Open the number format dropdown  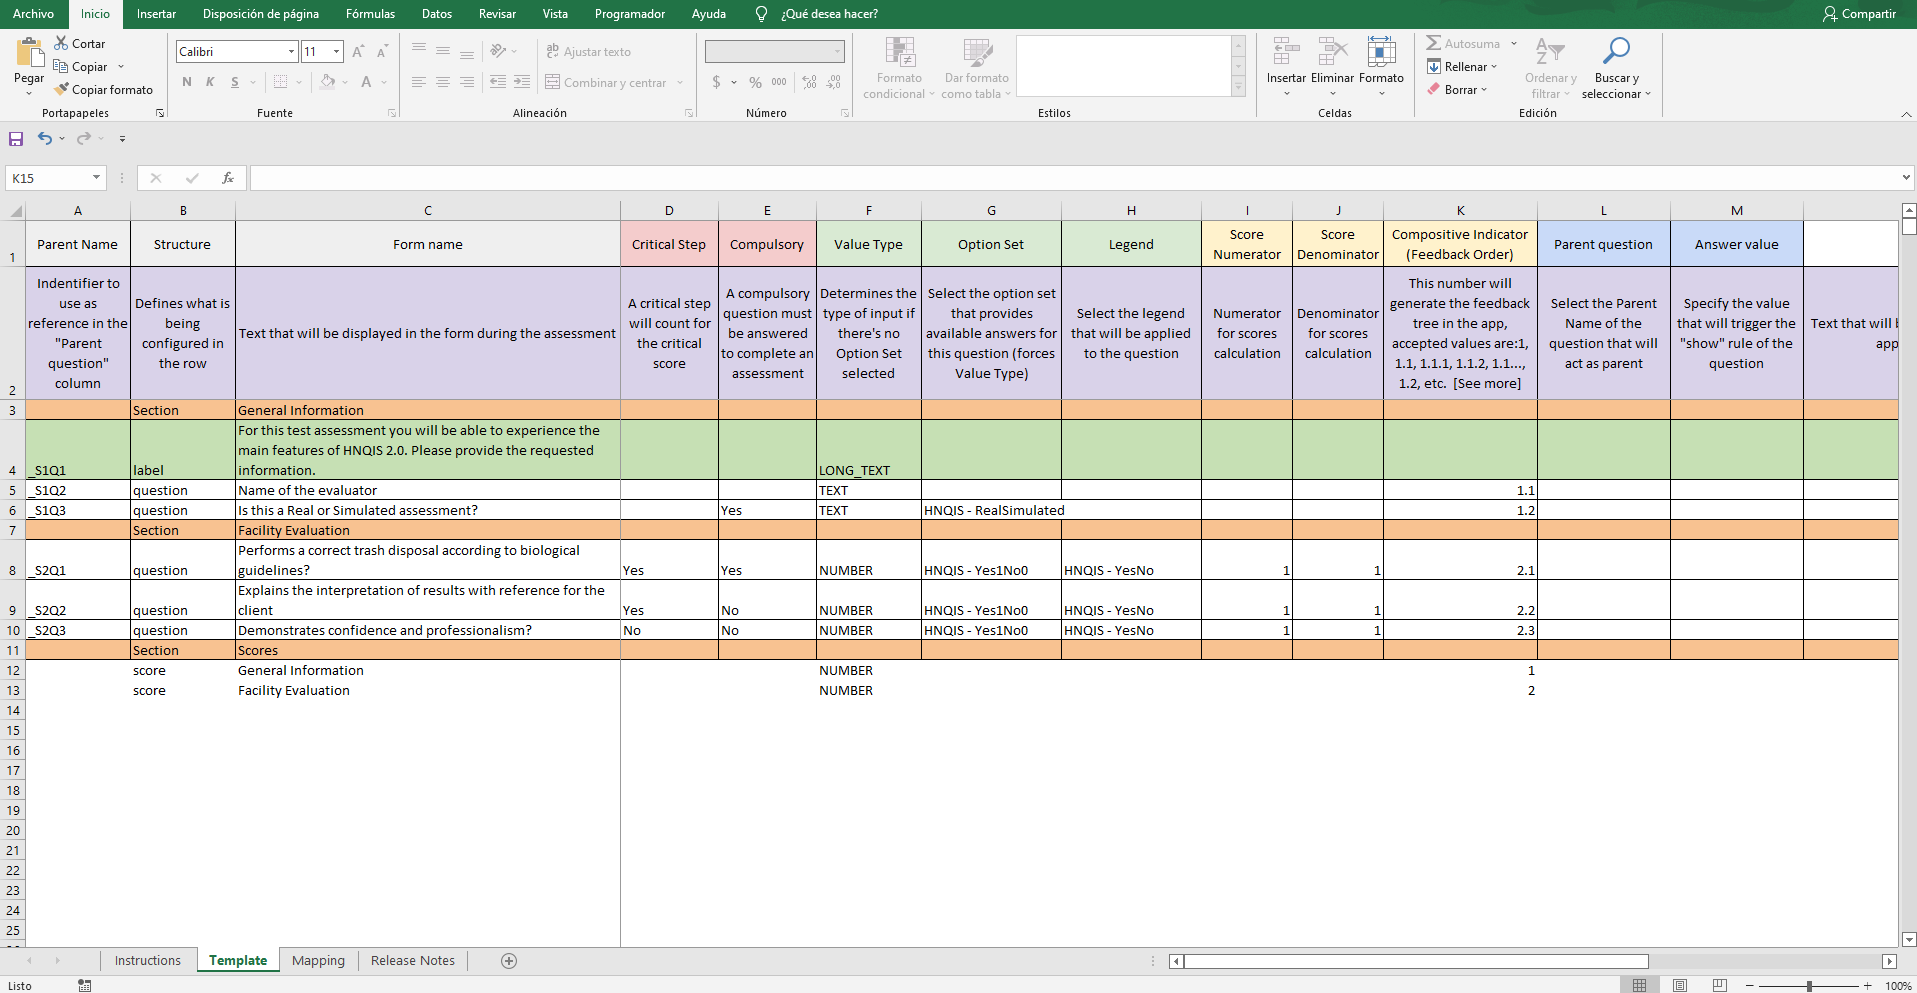coord(837,52)
